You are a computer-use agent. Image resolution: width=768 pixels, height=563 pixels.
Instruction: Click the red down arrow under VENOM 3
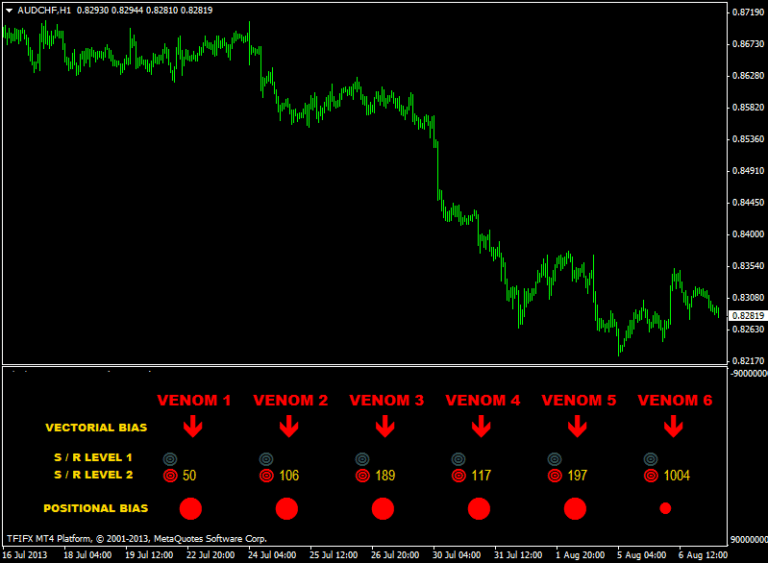pyautogui.click(x=384, y=428)
